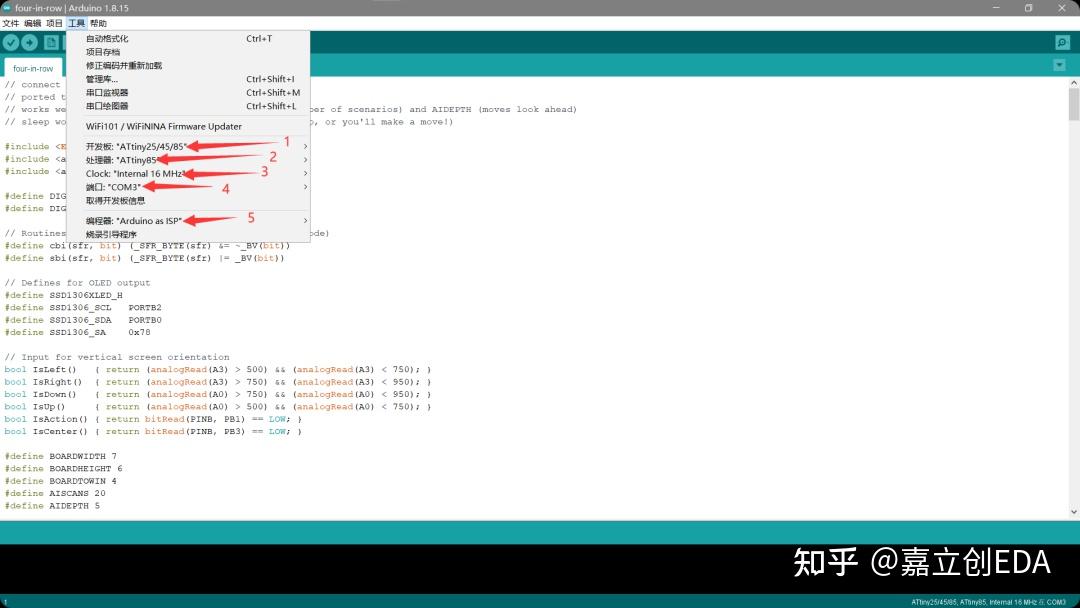Screen dimensions: 1080x608
Task: Open 串口绘图器 from Tools menu
Action: tap(105, 106)
